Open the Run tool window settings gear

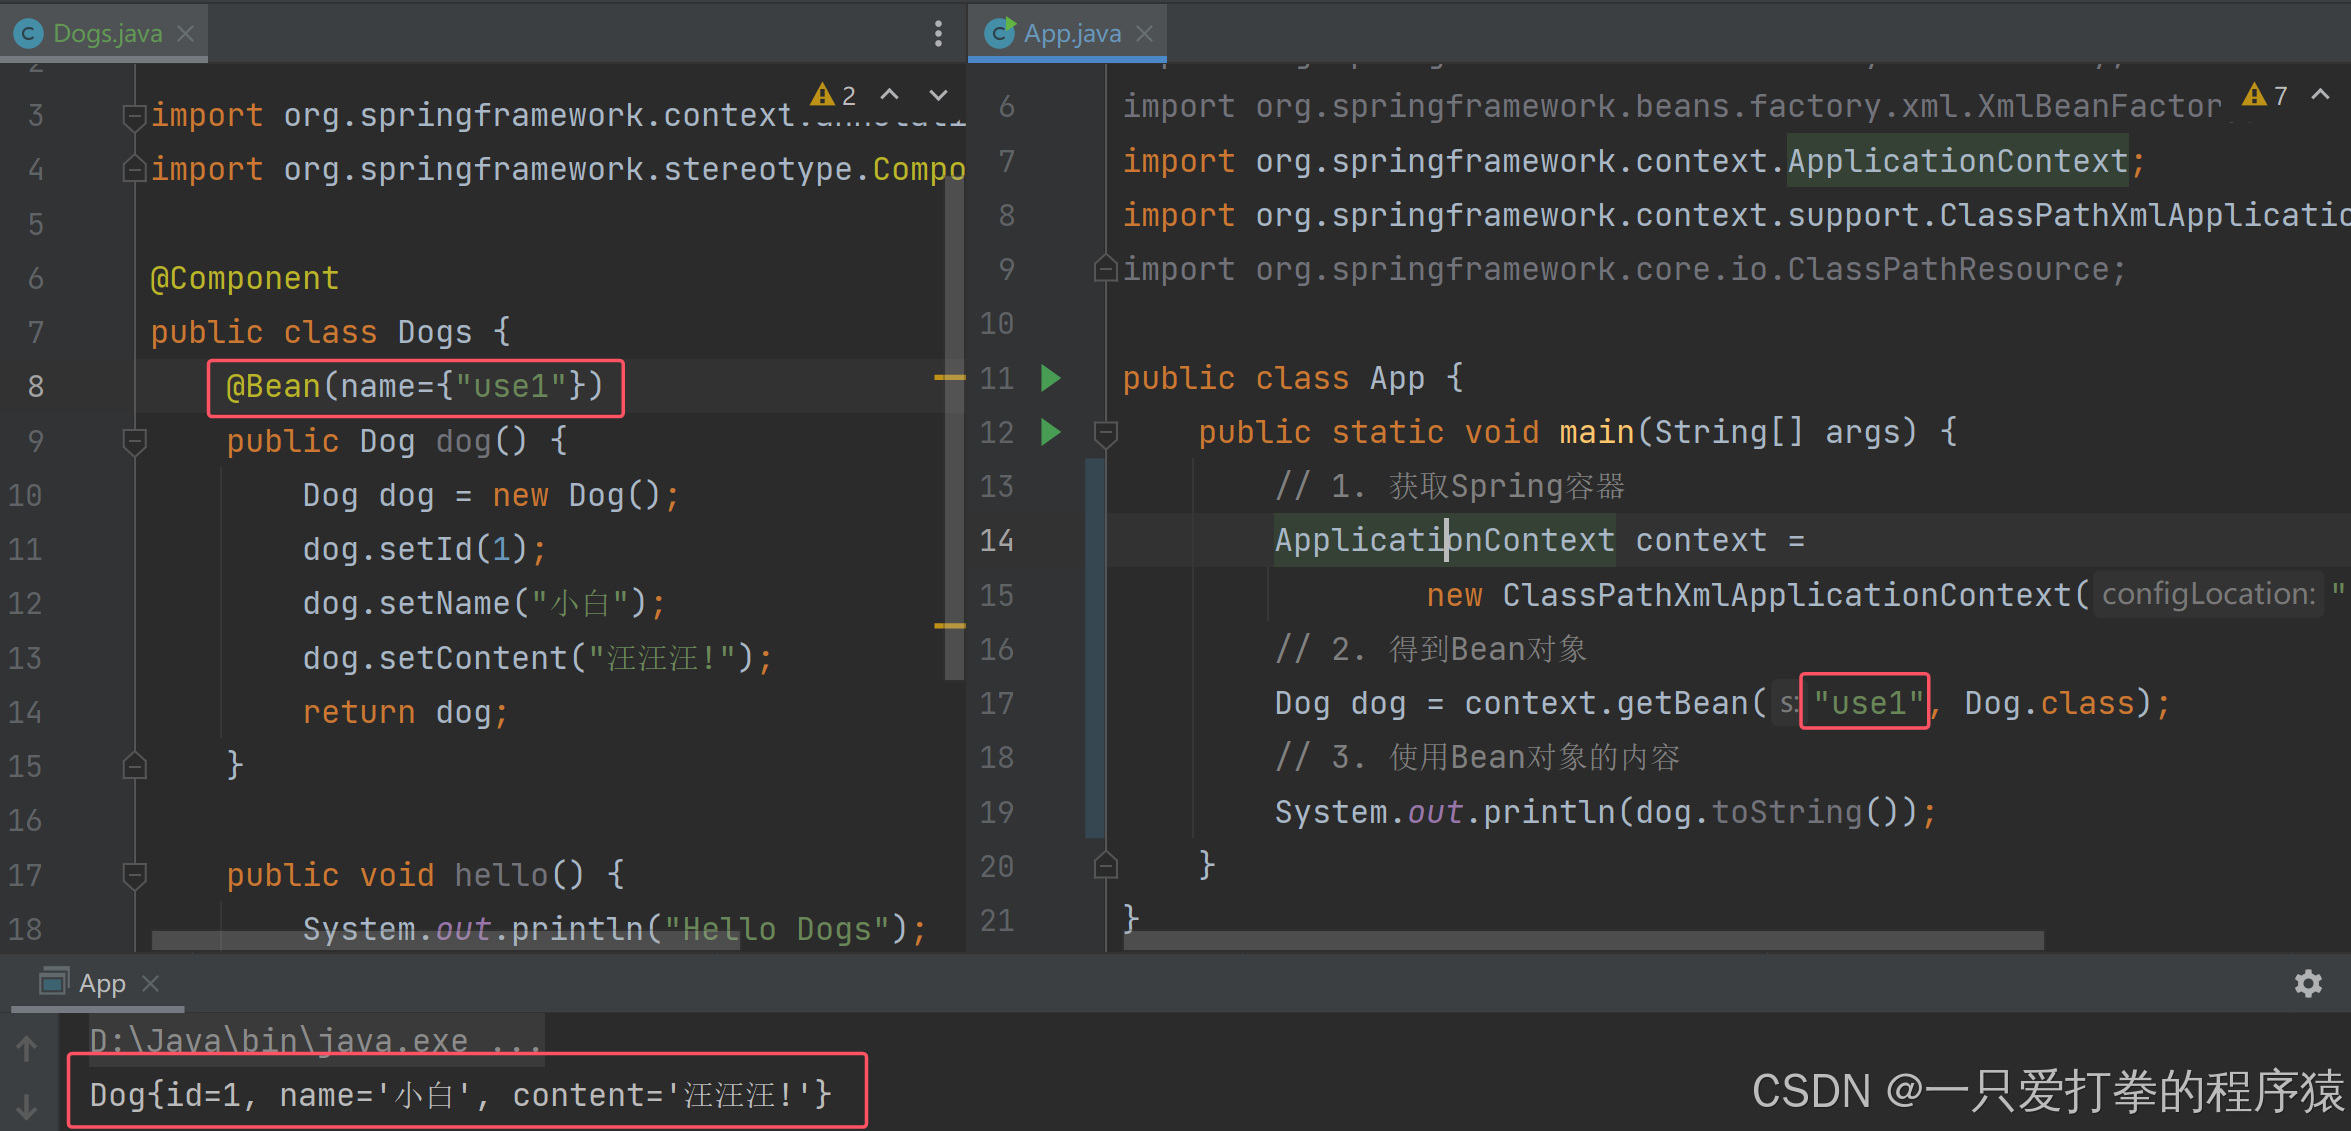[x=2308, y=984]
